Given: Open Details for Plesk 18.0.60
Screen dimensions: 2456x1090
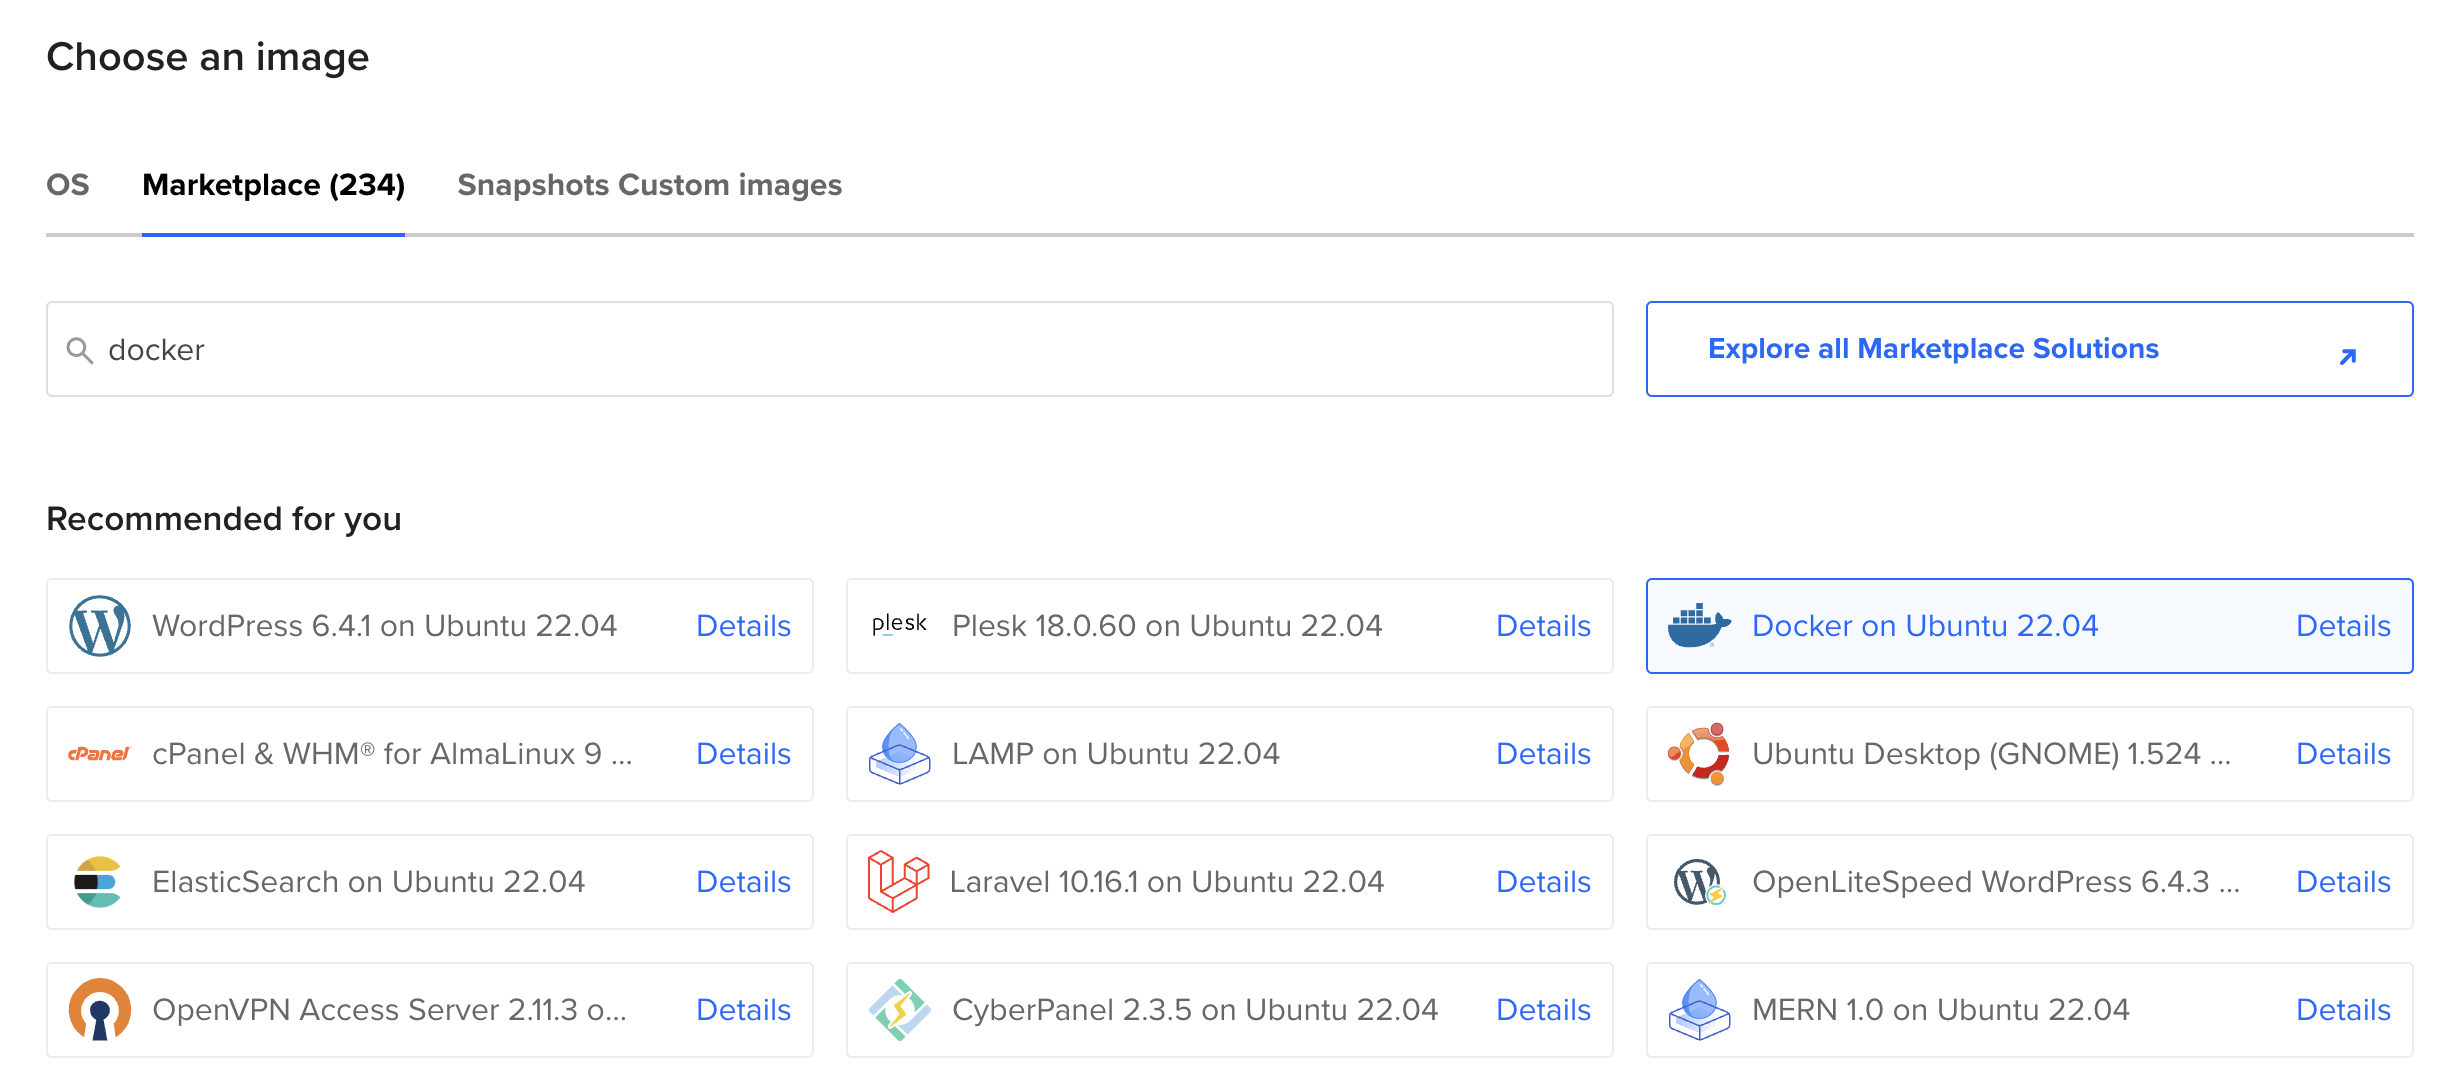Looking at the screenshot, I should [x=1543, y=626].
